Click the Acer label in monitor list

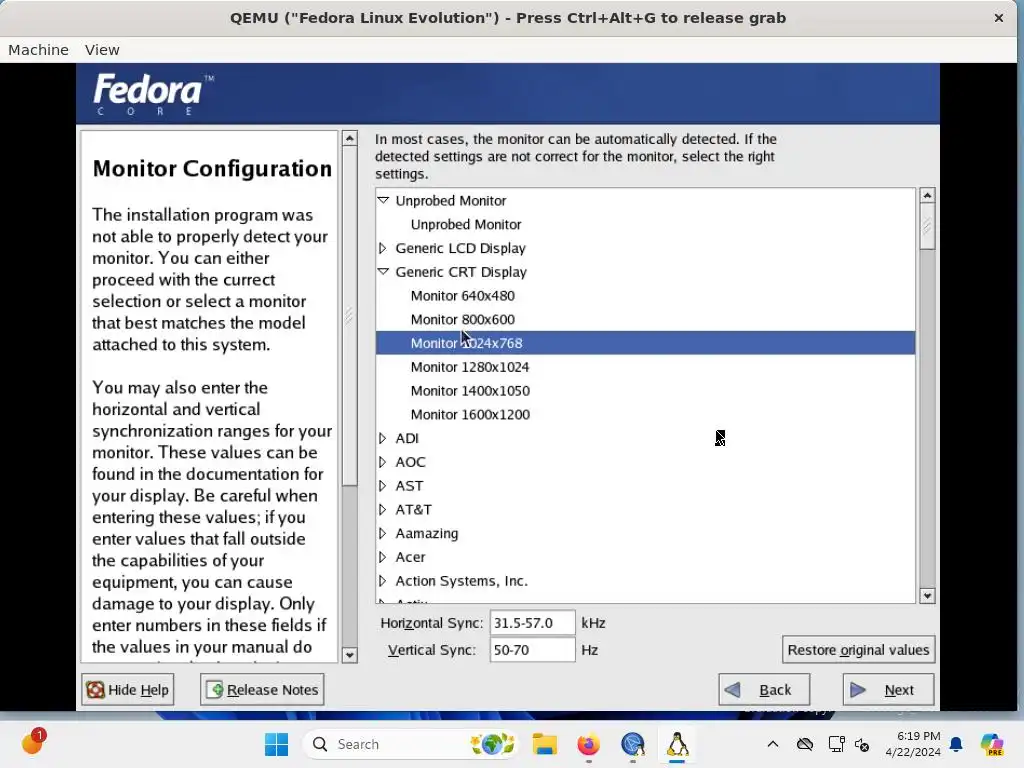click(410, 557)
